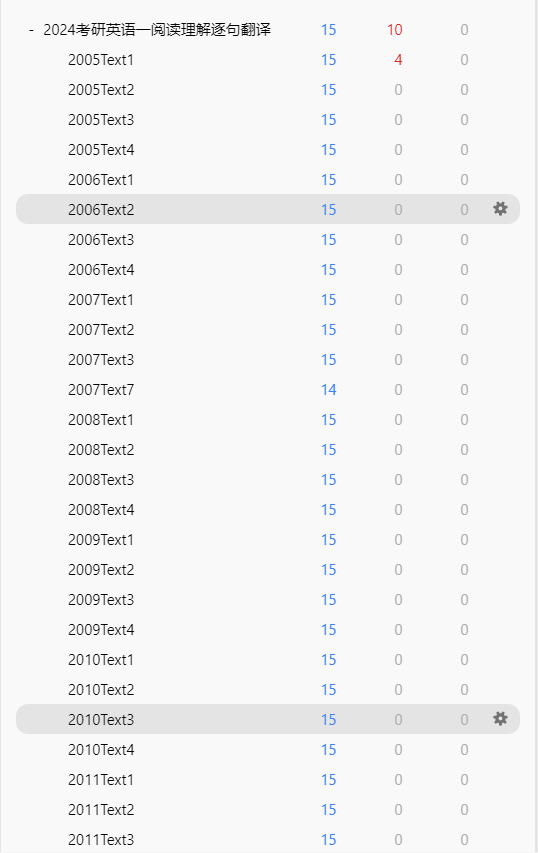
Task: Click blue new count for 2006Text1
Action: pyautogui.click(x=329, y=180)
